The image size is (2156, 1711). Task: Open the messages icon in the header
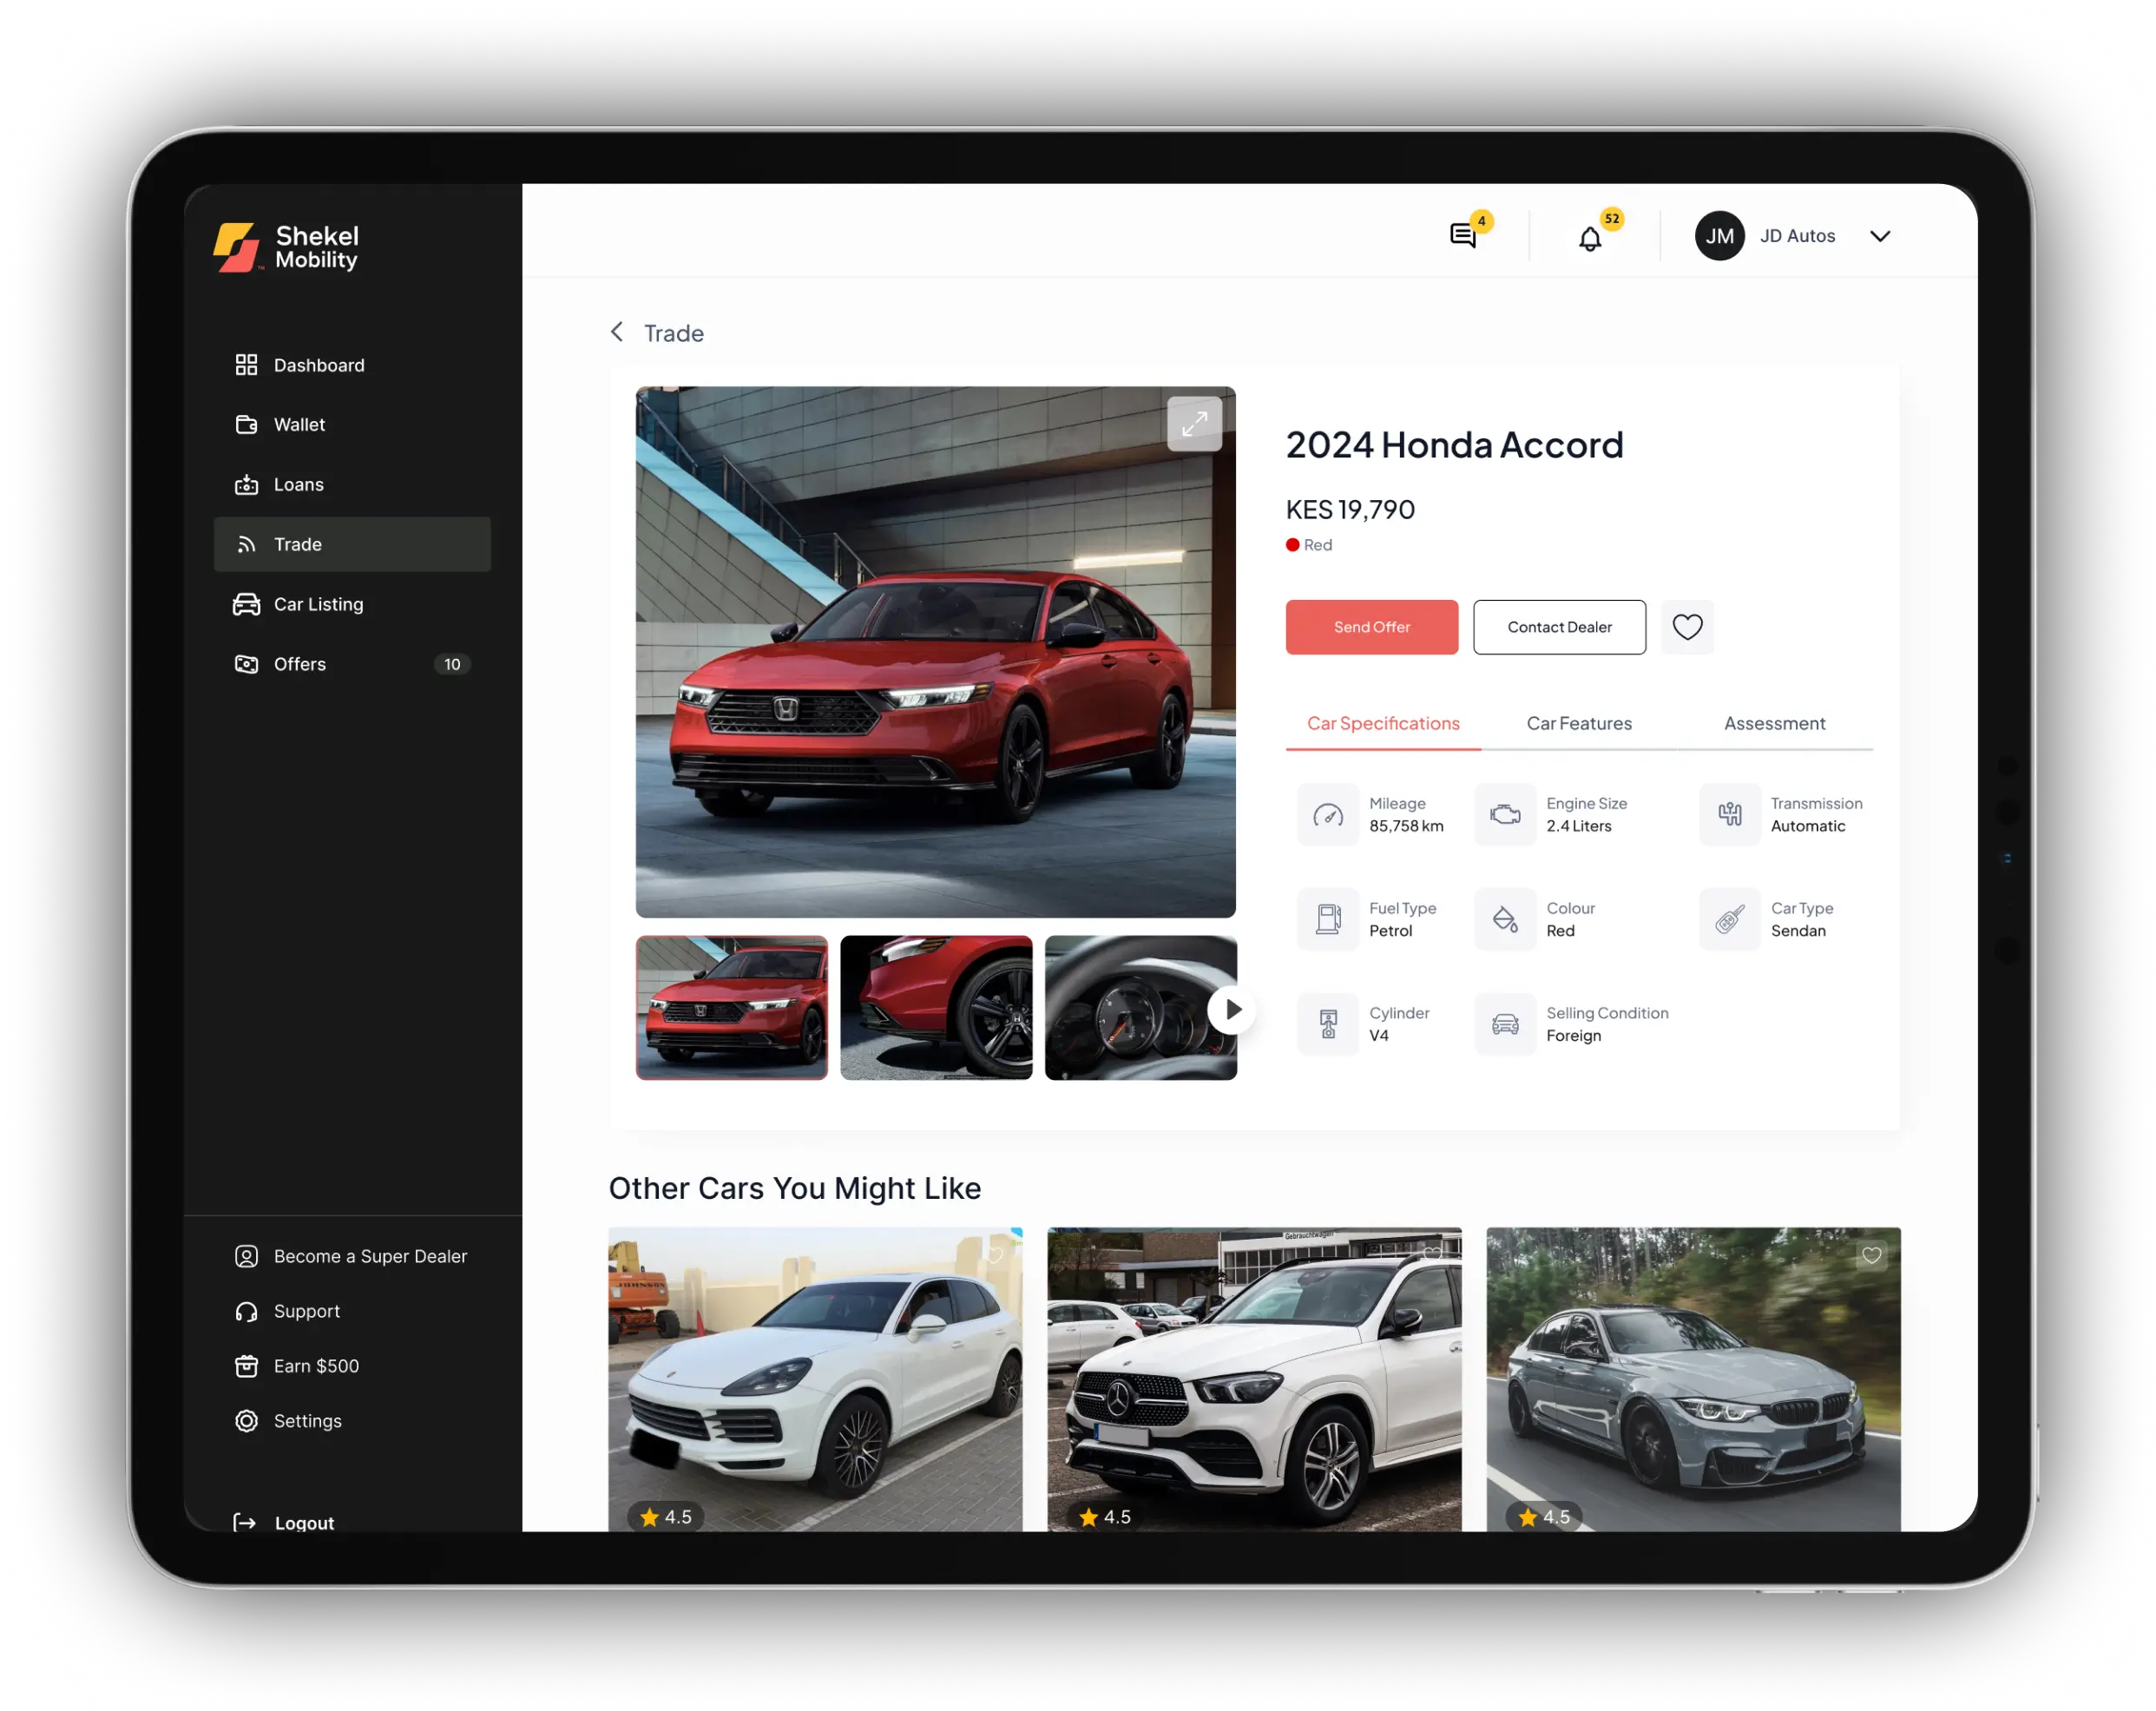pyautogui.click(x=1462, y=236)
